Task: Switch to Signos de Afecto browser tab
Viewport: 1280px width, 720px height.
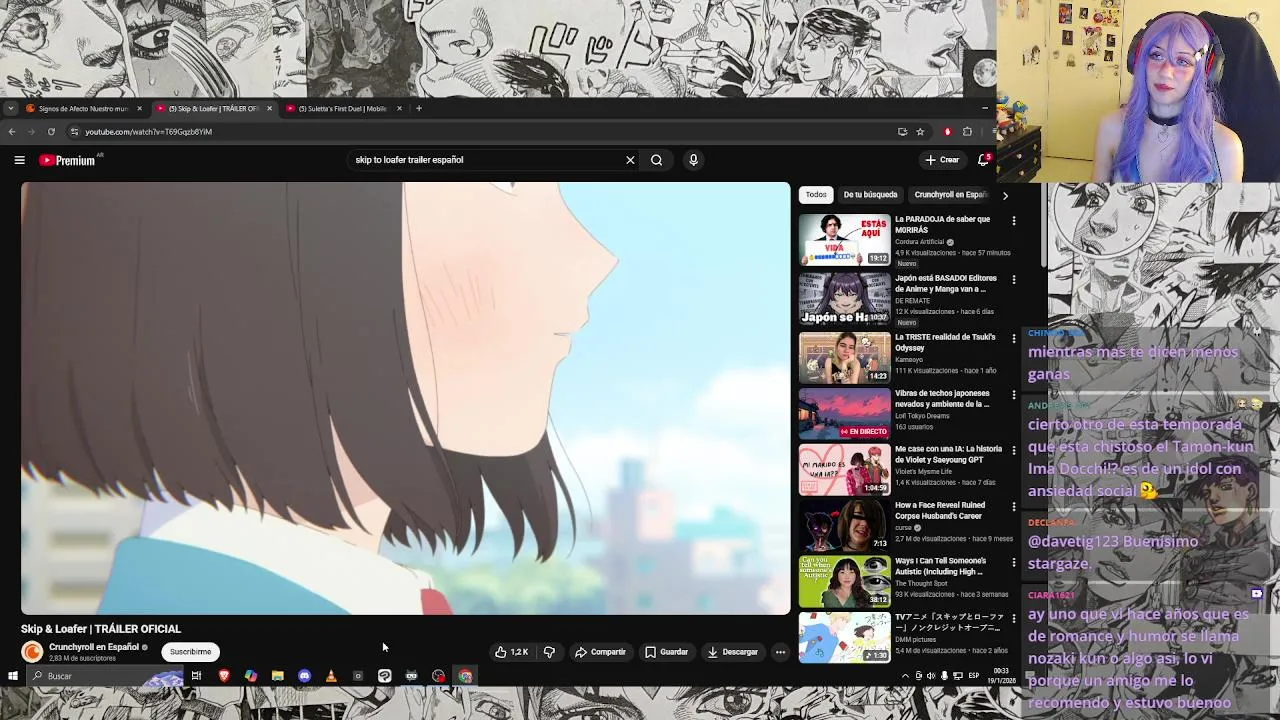Action: 83,108
